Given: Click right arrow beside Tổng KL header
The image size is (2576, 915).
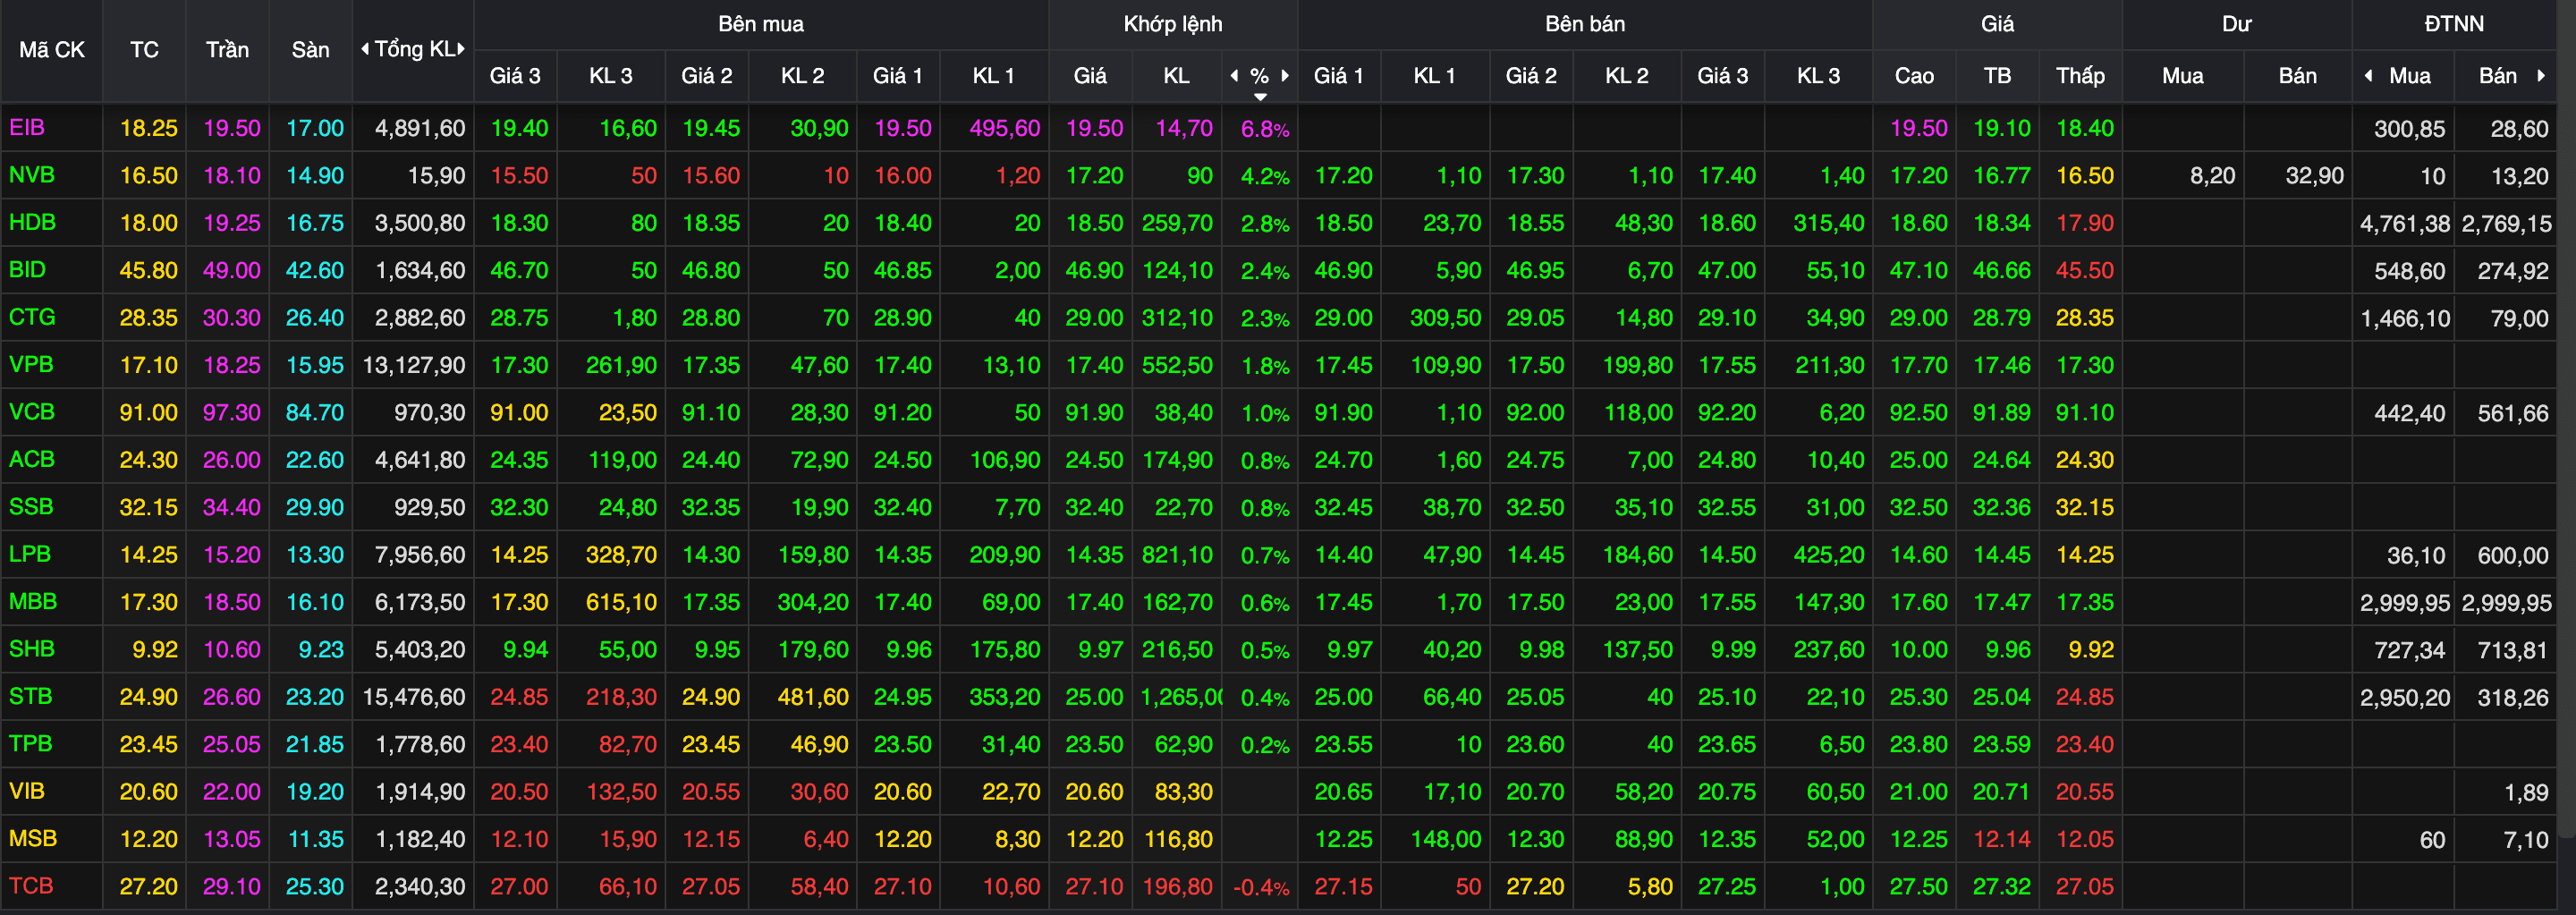Looking at the screenshot, I should coord(461,49).
